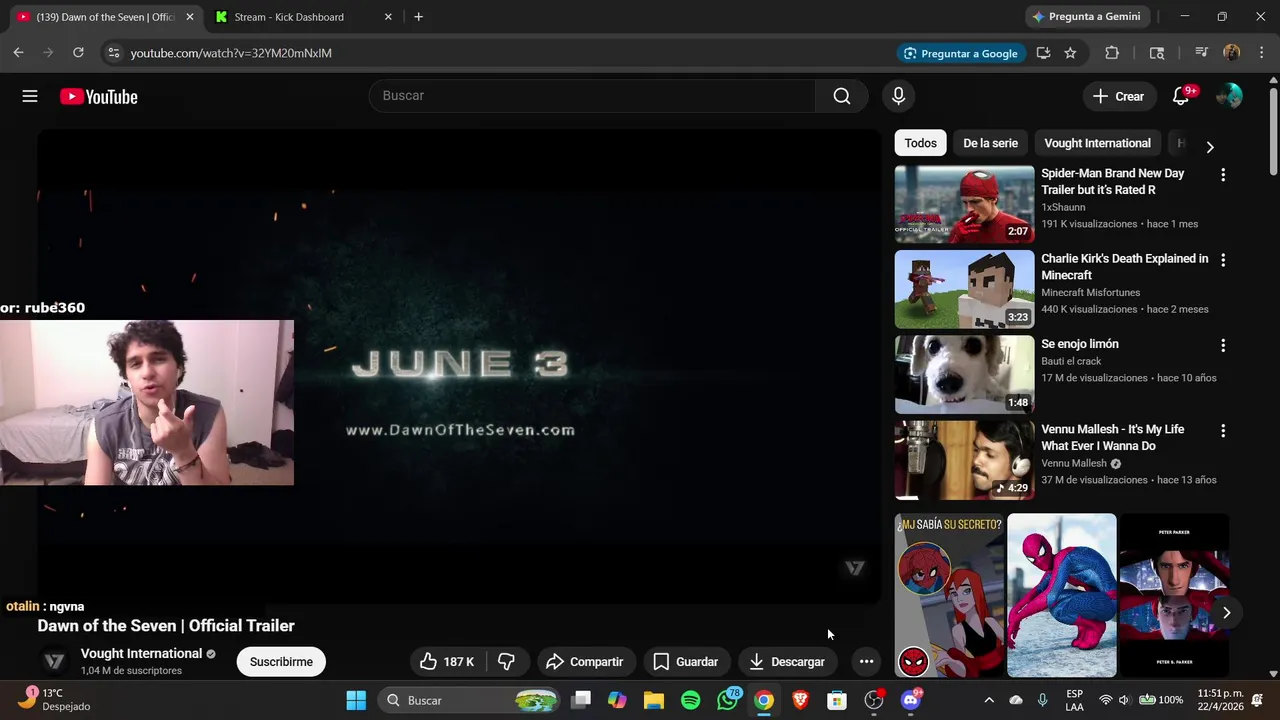Open YouTube notifications bell

point(1181,96)
